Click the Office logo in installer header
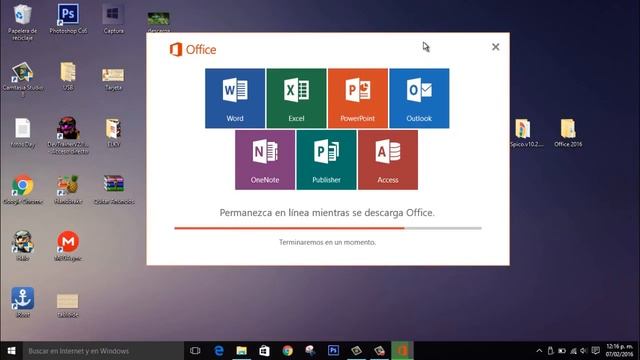The height and width of the screenshot is (360, 640). [193, 49]
